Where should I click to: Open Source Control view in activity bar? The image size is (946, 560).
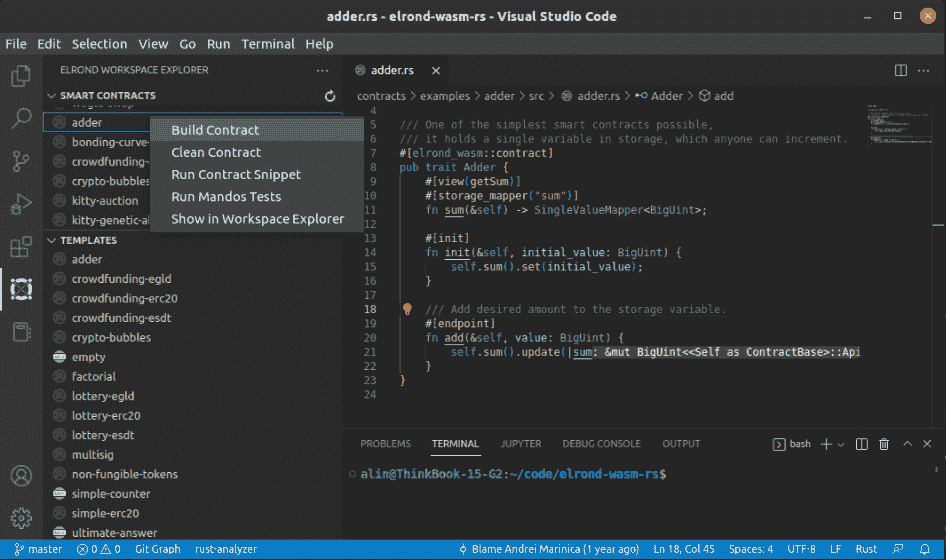coord(21,161)
